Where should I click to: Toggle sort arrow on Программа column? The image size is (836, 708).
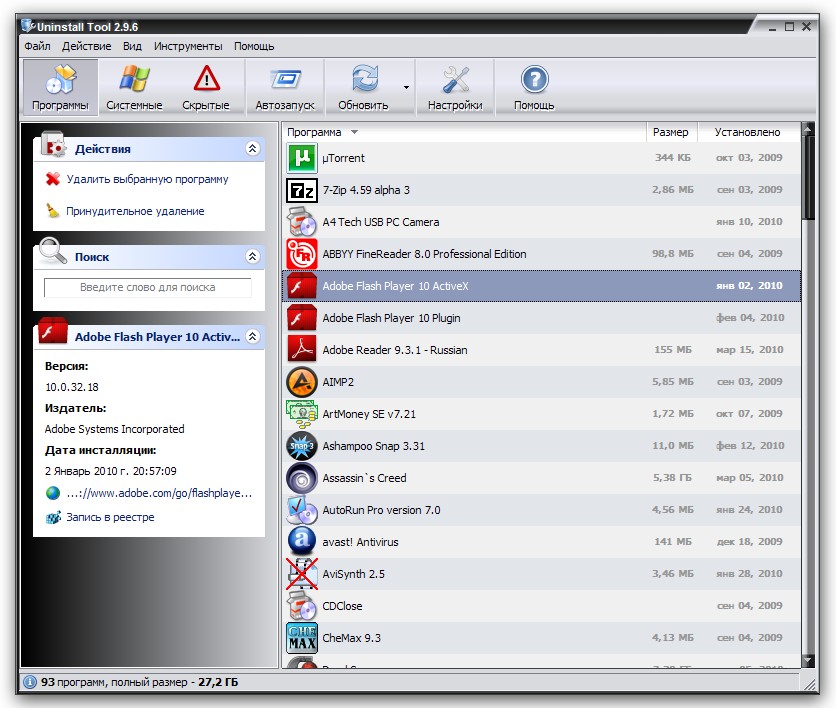point(354,132)
